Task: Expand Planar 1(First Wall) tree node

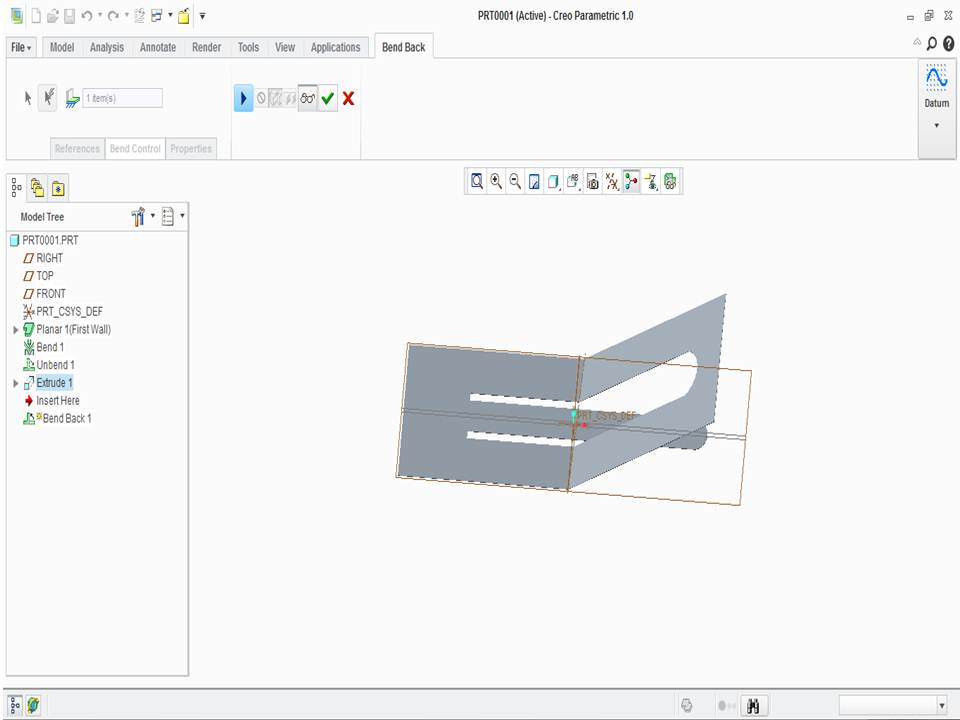Action: pos(15,330)
